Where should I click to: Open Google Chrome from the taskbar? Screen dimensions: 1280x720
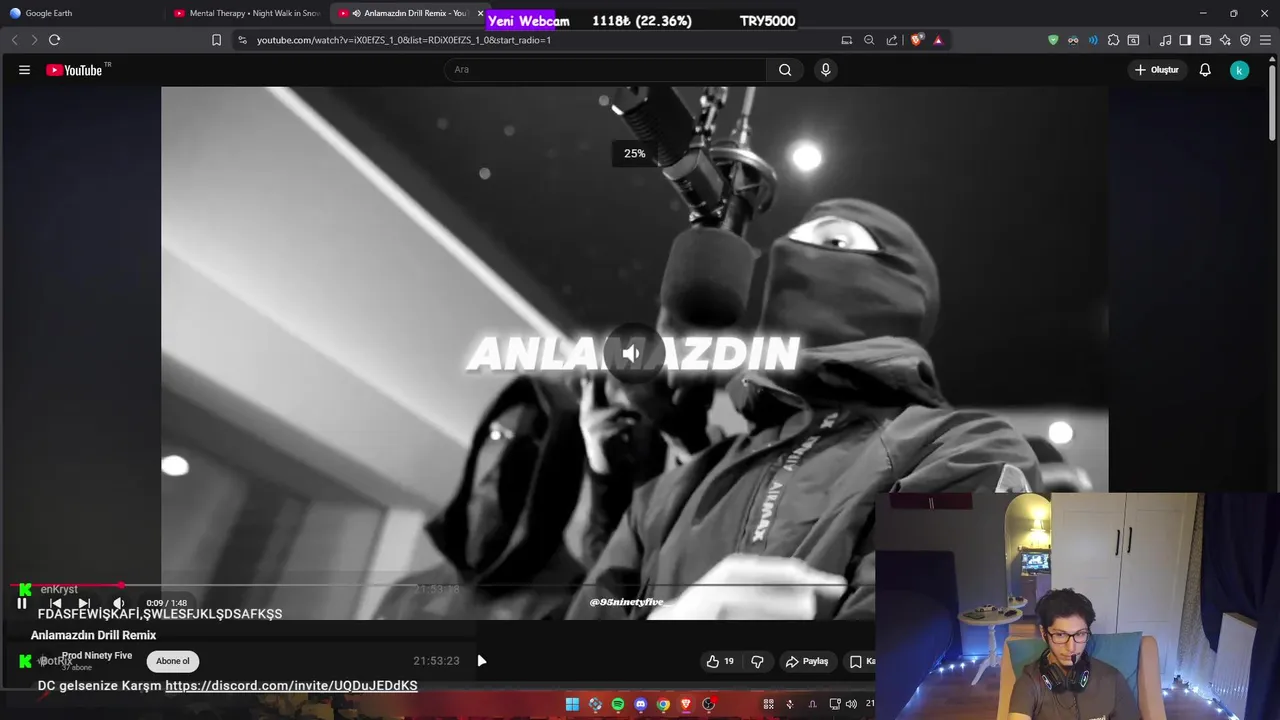coord(663,704)
